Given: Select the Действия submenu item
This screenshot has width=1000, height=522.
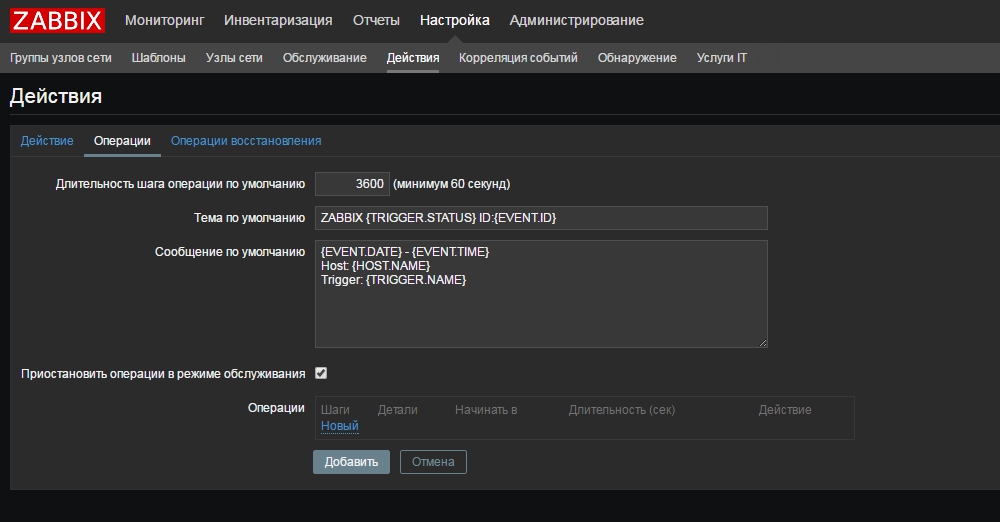Looking at the screenshot, I should click(413, 58).
